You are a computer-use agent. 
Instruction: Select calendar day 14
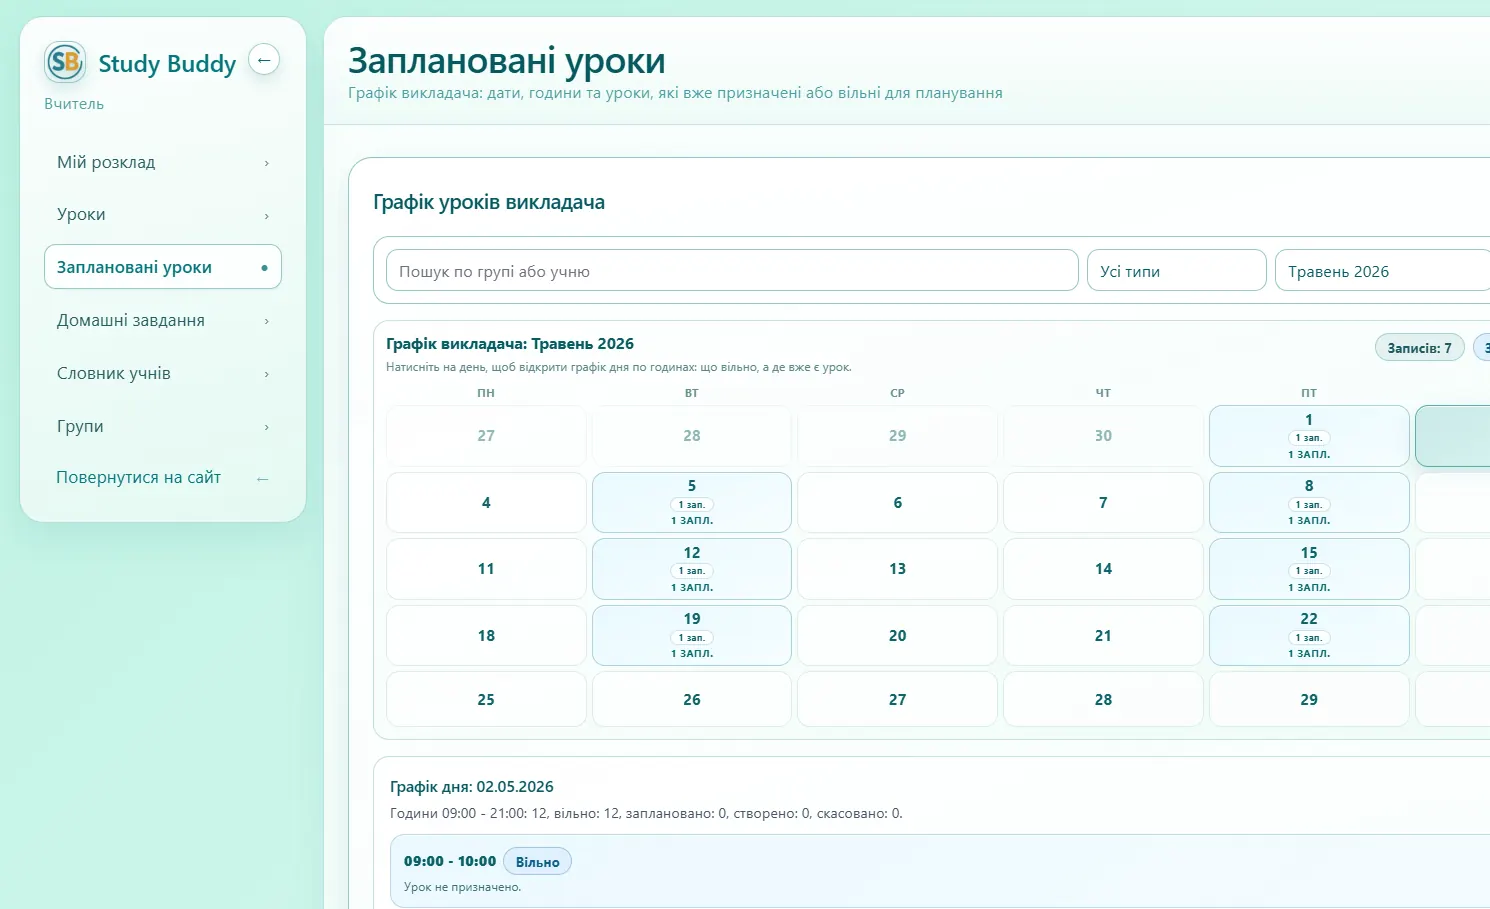[1103, 569]
